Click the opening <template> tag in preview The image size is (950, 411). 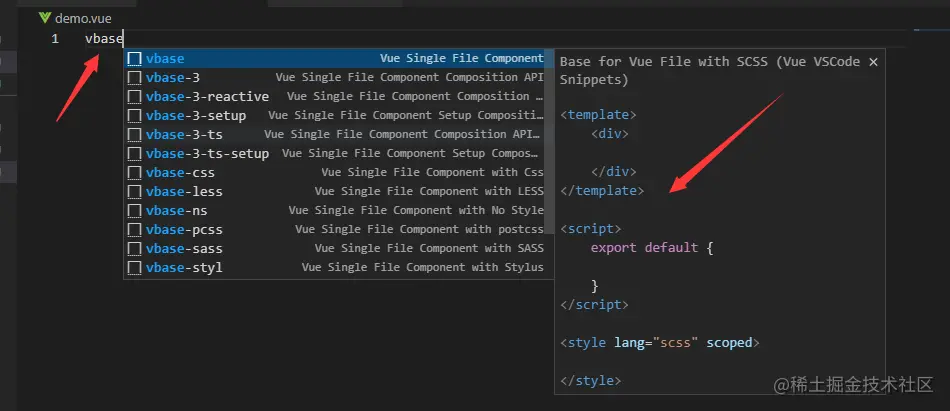pyautogui.click(x=599, y=115)
